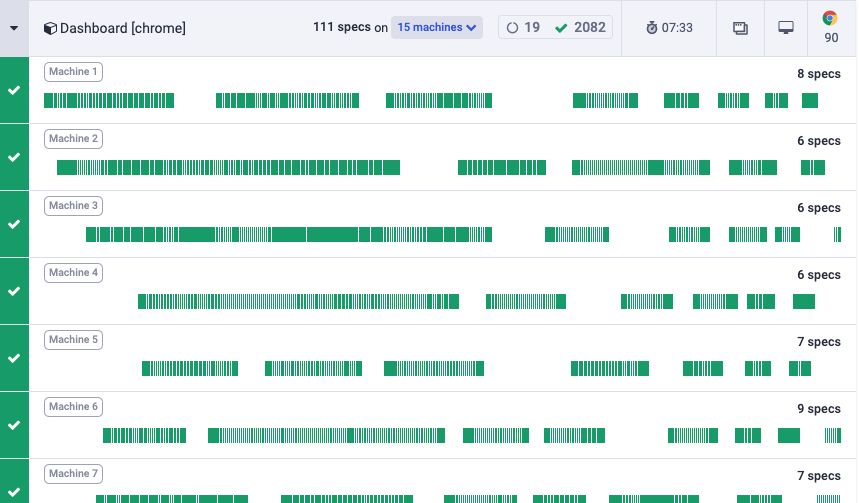Click the cube icon beside Dashboard [chrome]
The height and width of the screenshot is (503, 859).
49,28
